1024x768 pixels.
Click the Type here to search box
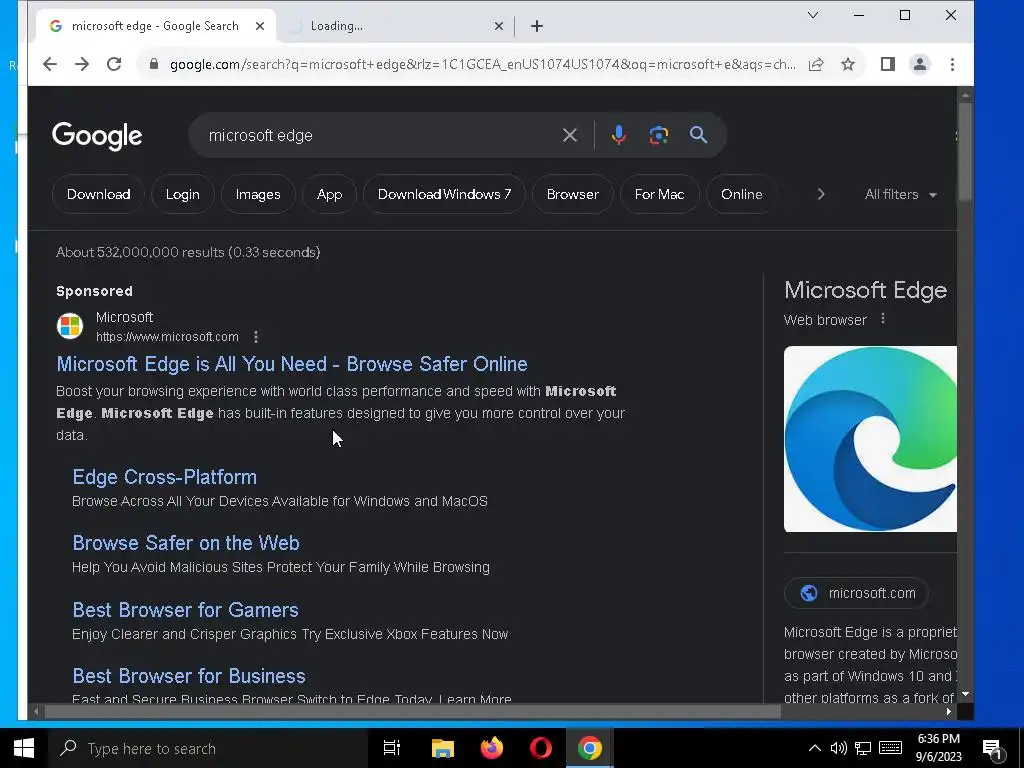pyautogui.click(x=210, y=748)
